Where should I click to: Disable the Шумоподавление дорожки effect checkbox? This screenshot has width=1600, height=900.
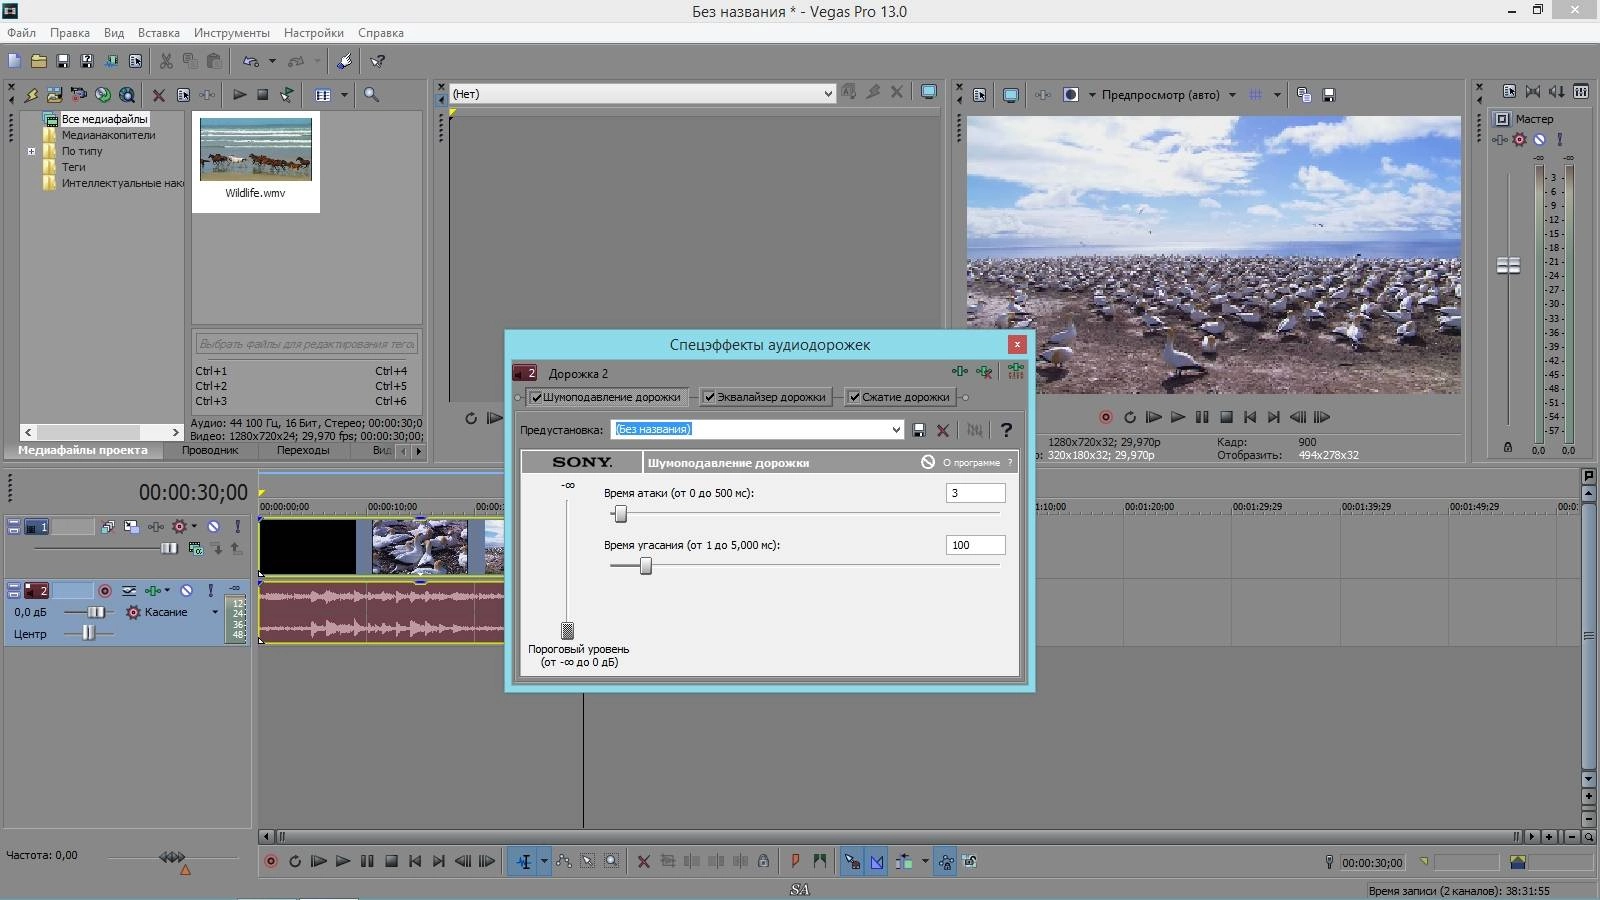pos(537,397)
